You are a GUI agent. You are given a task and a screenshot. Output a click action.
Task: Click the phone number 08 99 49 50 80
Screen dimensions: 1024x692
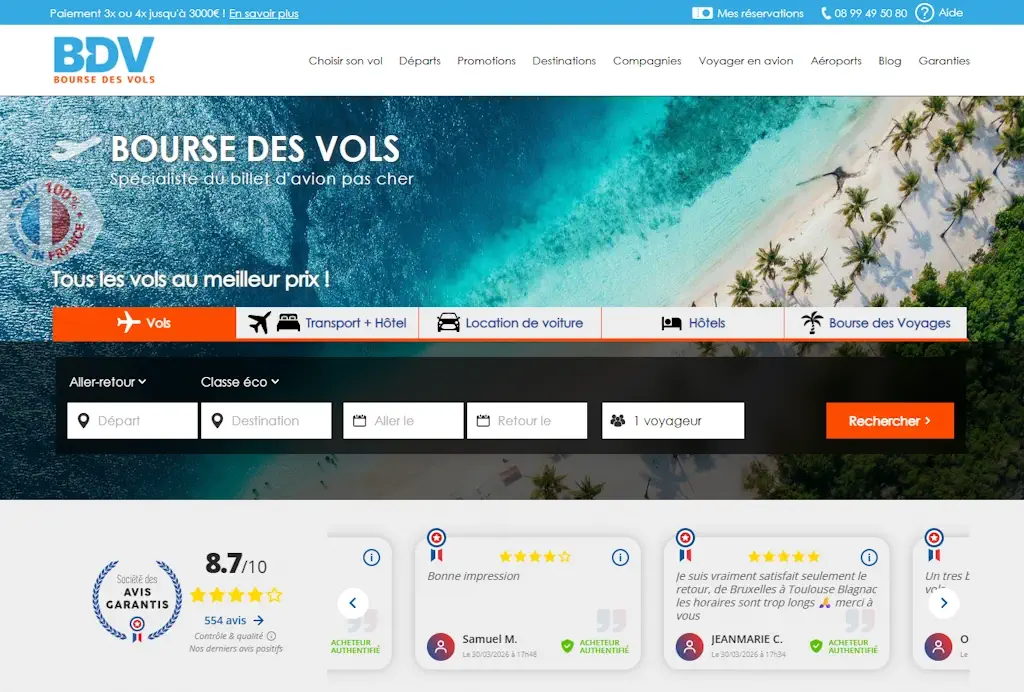click(871, 13)
